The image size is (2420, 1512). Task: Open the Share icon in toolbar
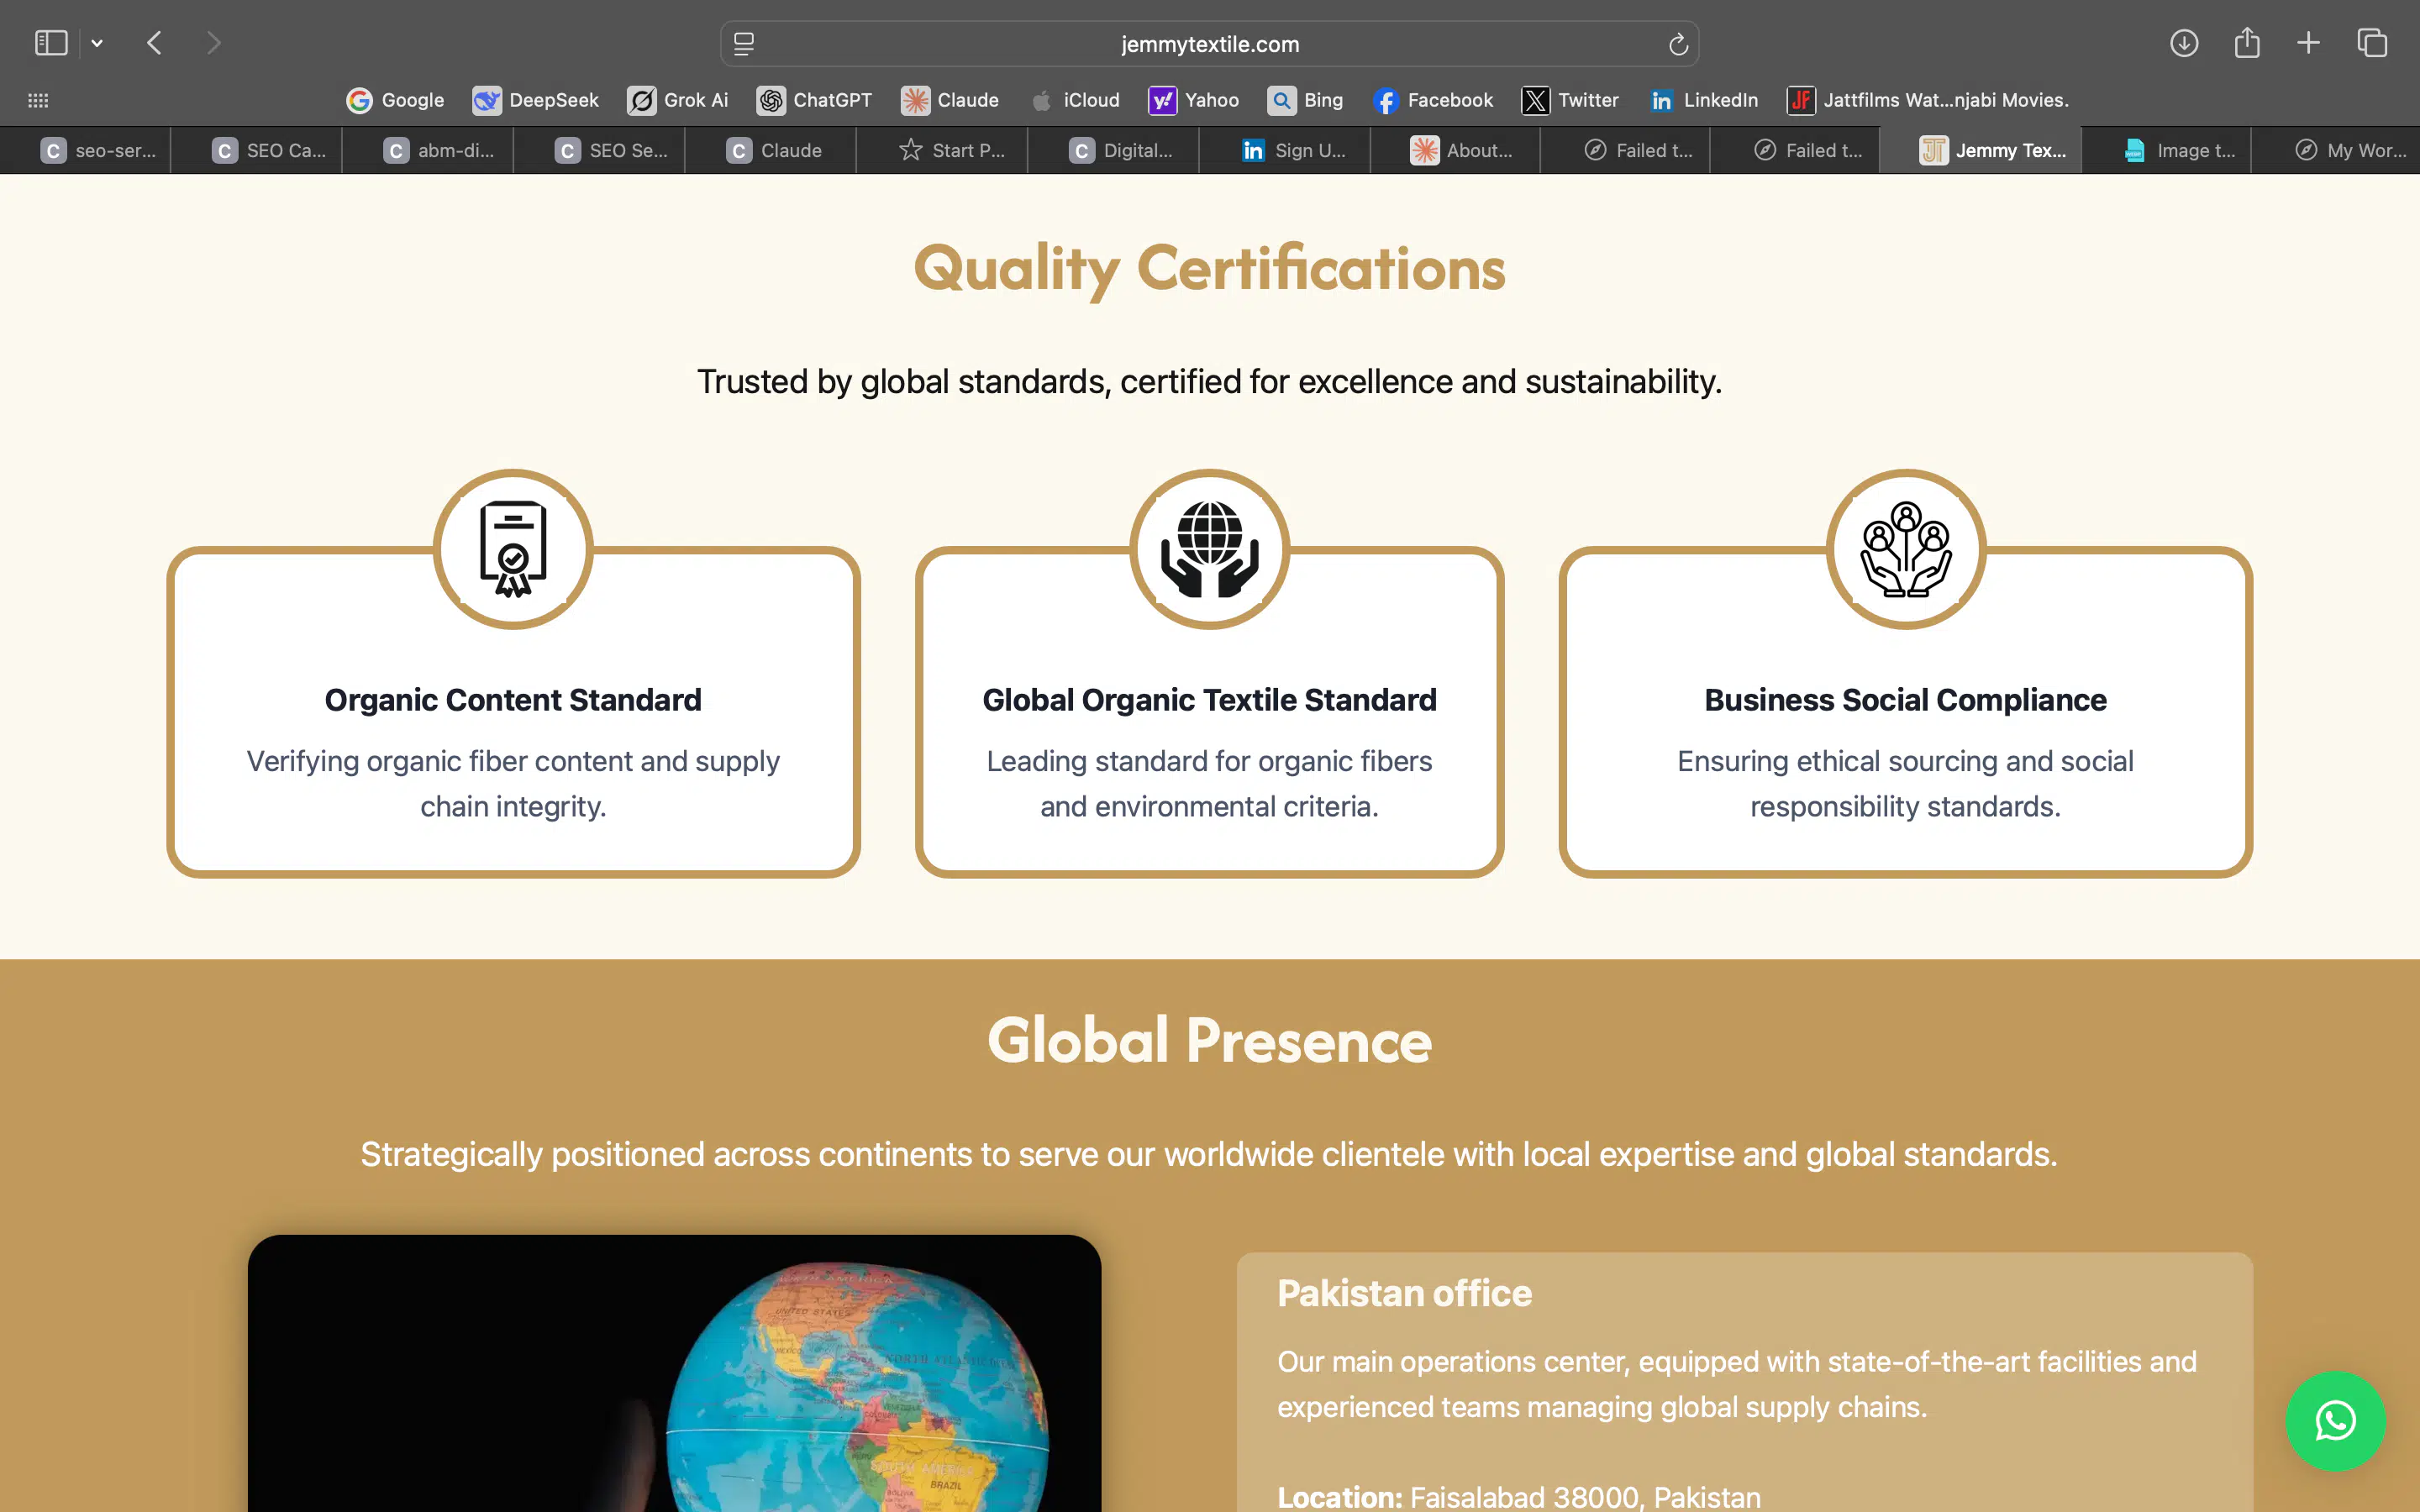pyautogui.click(x=2247, y=43)
